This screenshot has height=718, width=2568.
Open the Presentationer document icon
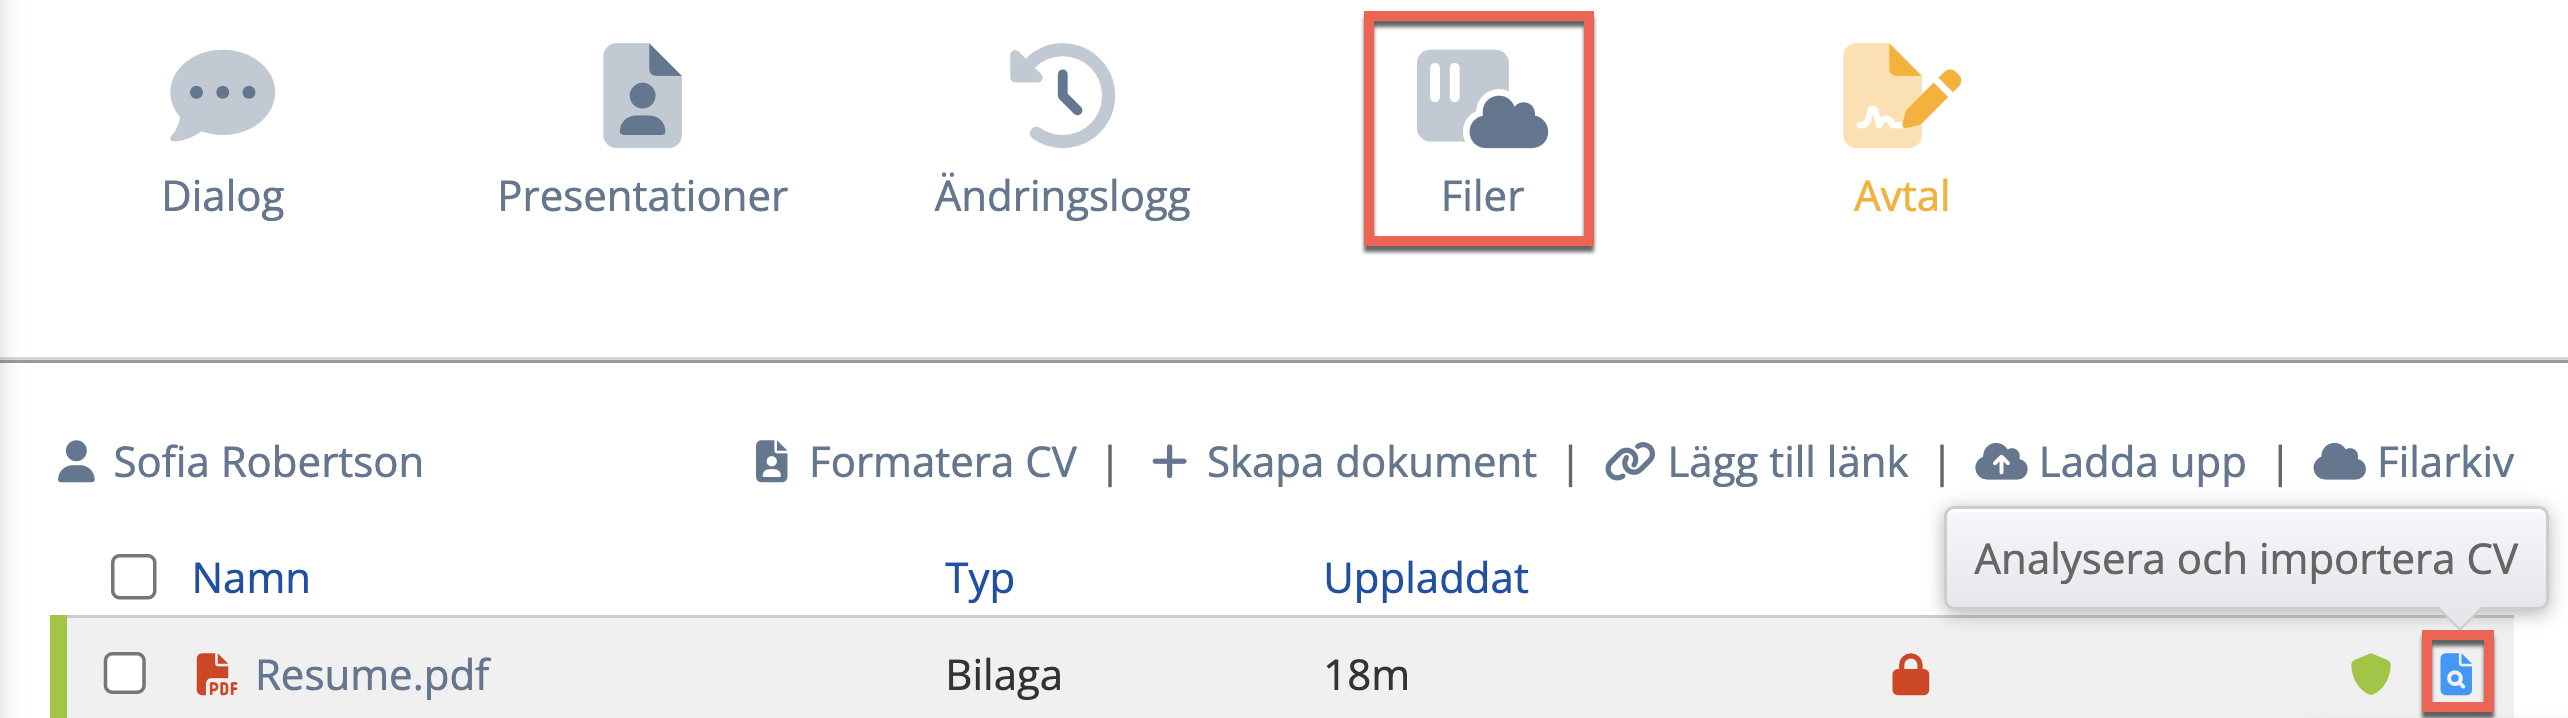642,95
